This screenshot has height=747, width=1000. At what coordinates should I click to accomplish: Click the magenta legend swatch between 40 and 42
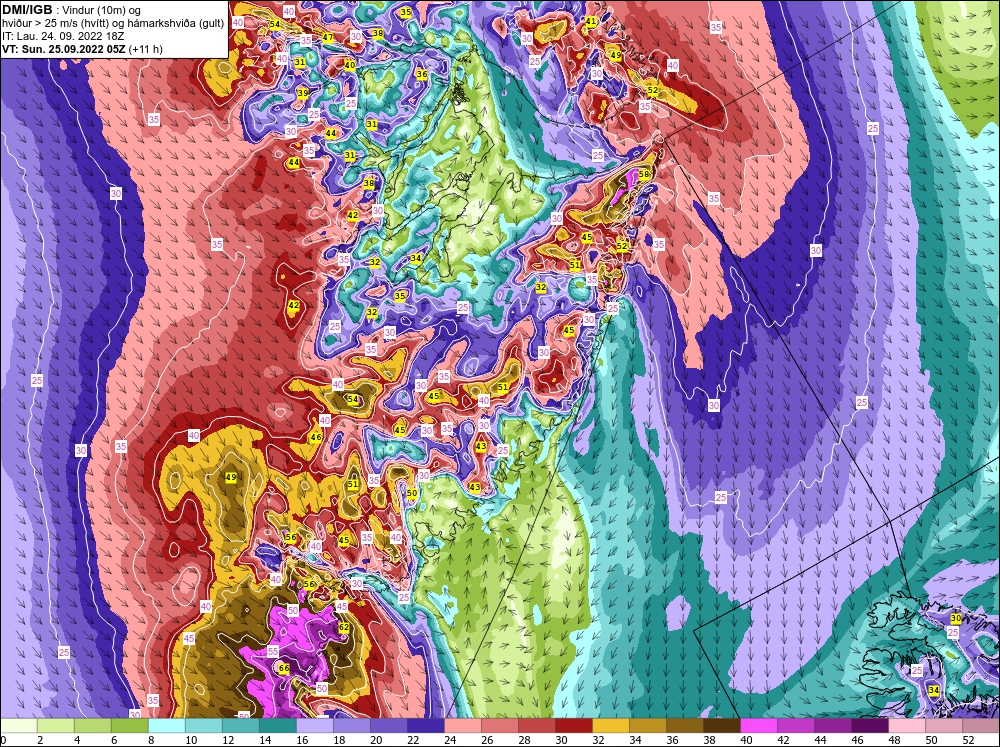[758, 726]
